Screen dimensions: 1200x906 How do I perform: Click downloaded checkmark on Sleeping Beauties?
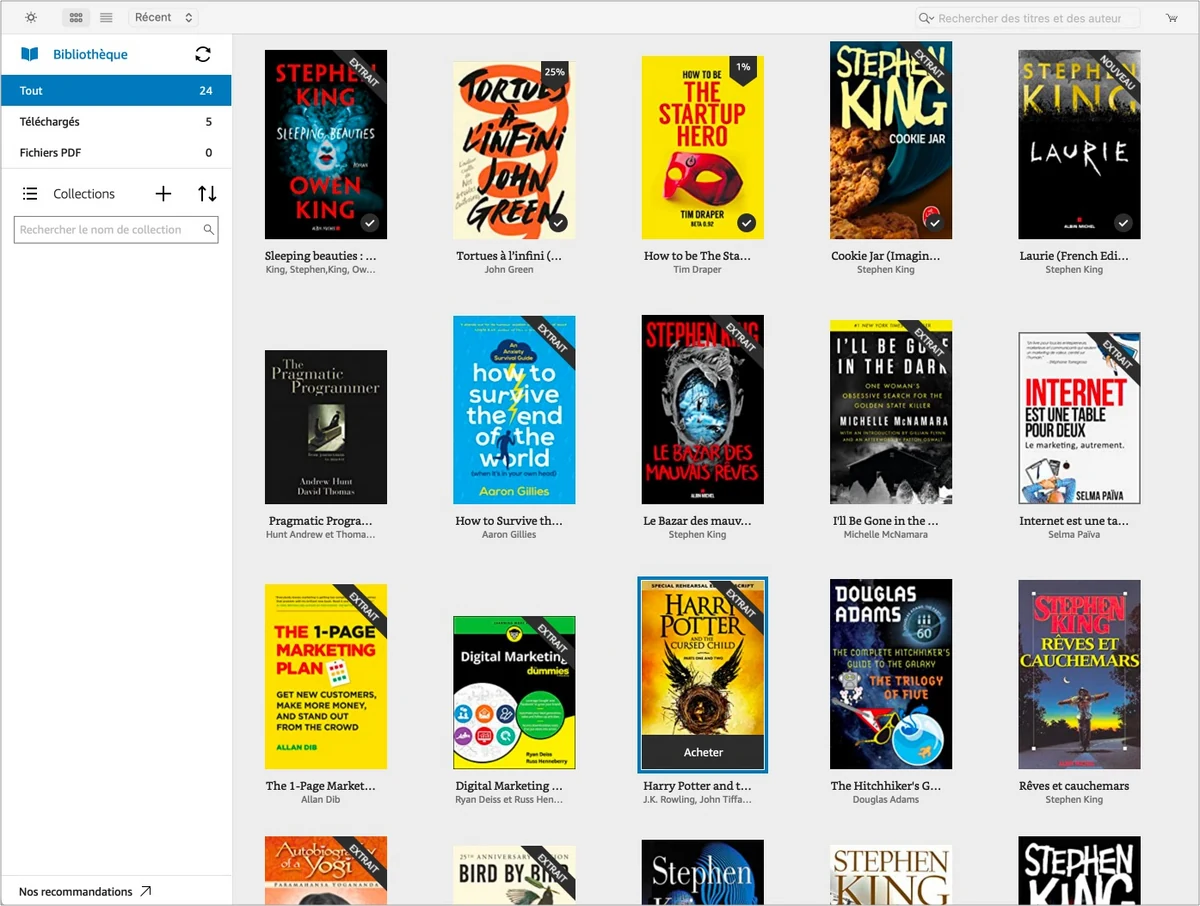pos(370,223)
